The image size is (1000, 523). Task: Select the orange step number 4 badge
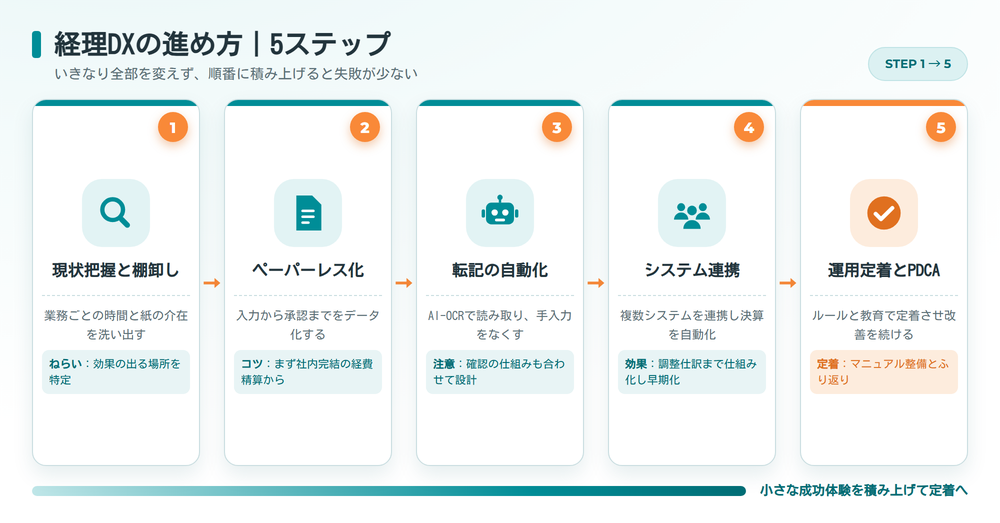pos(749,128)
